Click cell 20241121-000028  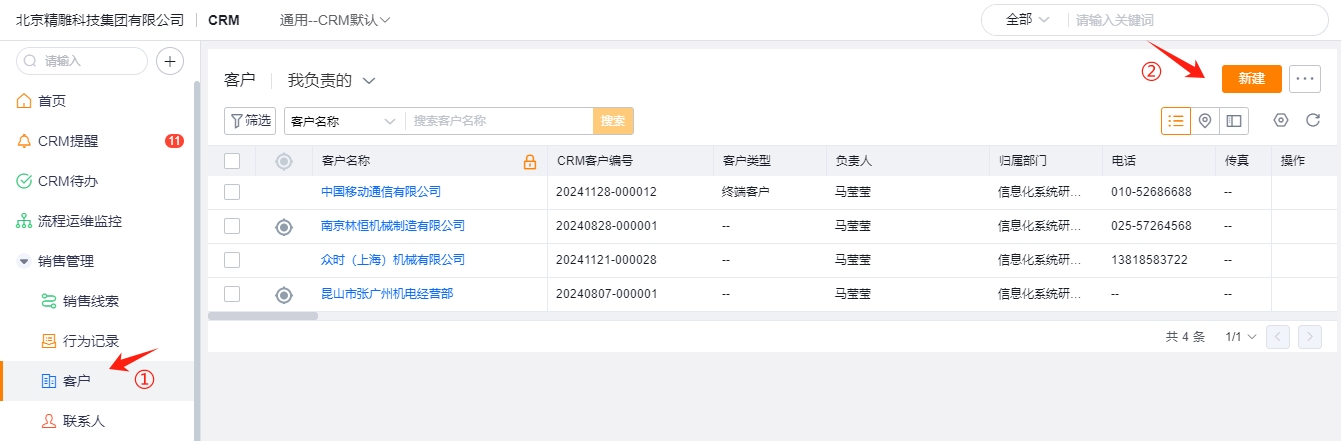pyautogui.click(x=606, y=260)
